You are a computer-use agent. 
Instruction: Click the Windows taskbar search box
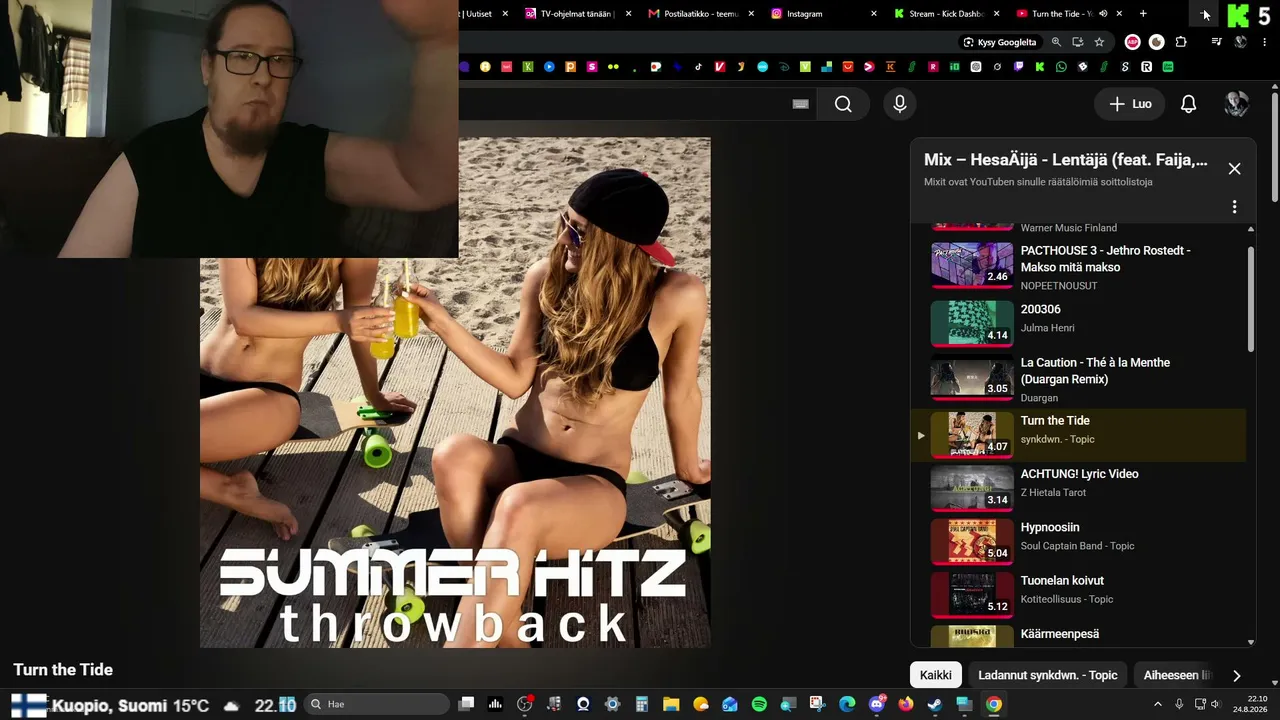376,704
